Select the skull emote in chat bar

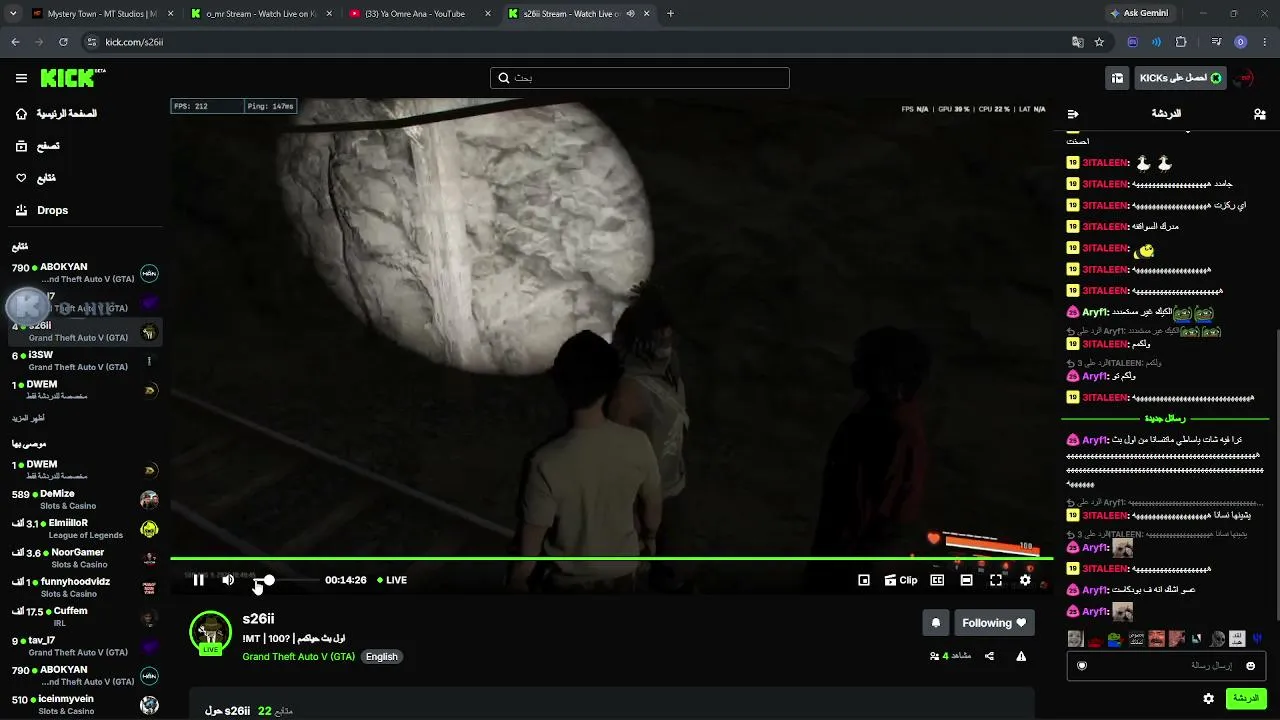point(1218,639)
